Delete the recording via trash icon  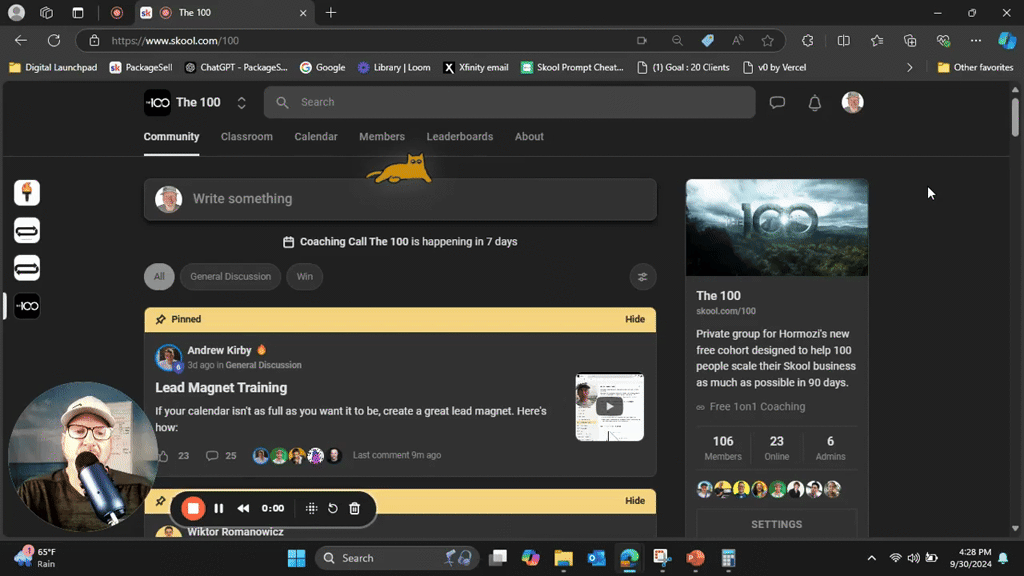[355, 508]
